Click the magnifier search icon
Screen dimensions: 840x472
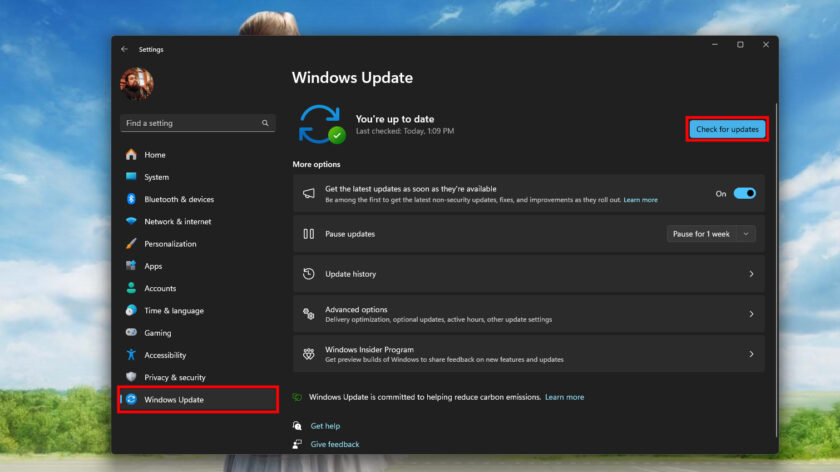coord(265,123)
